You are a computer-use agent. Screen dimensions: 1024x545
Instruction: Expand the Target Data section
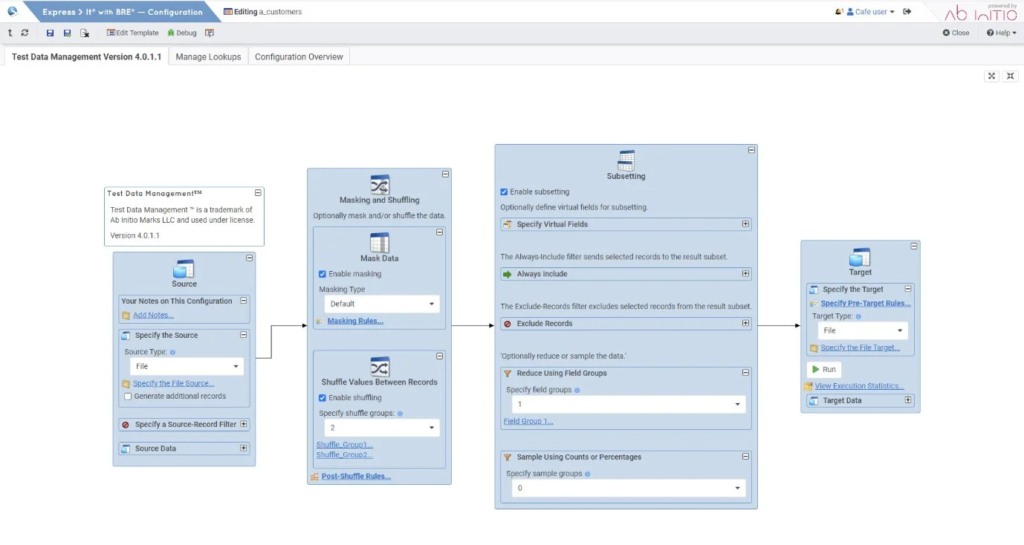tap(908, 400)
